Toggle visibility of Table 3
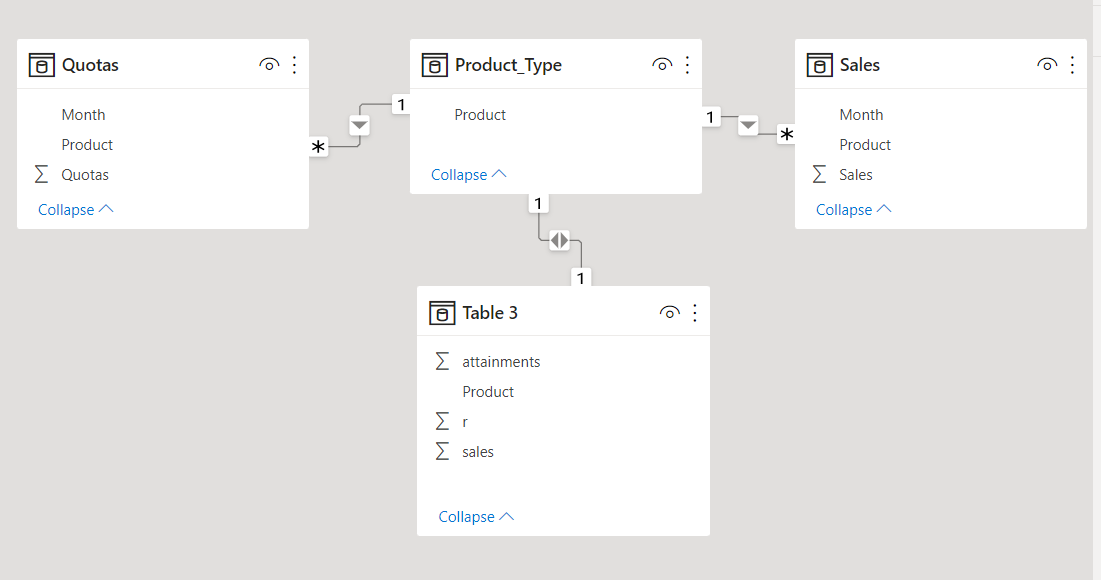Image resolution: width=1101 pixels, height=580 pixels. click(x=670, y=312)
